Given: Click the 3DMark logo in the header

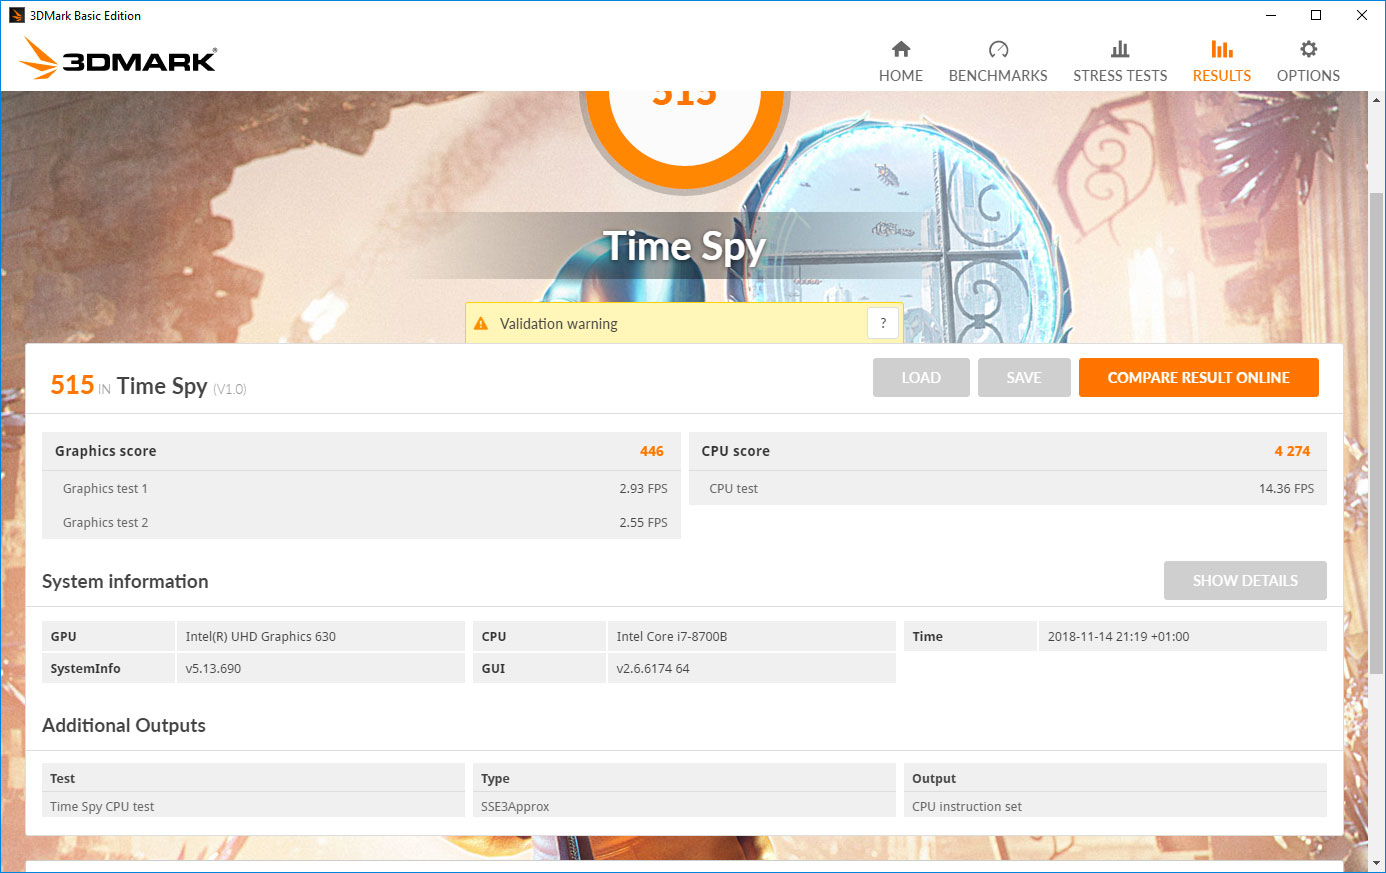Looking at the screenshot, I should (118, 59).
